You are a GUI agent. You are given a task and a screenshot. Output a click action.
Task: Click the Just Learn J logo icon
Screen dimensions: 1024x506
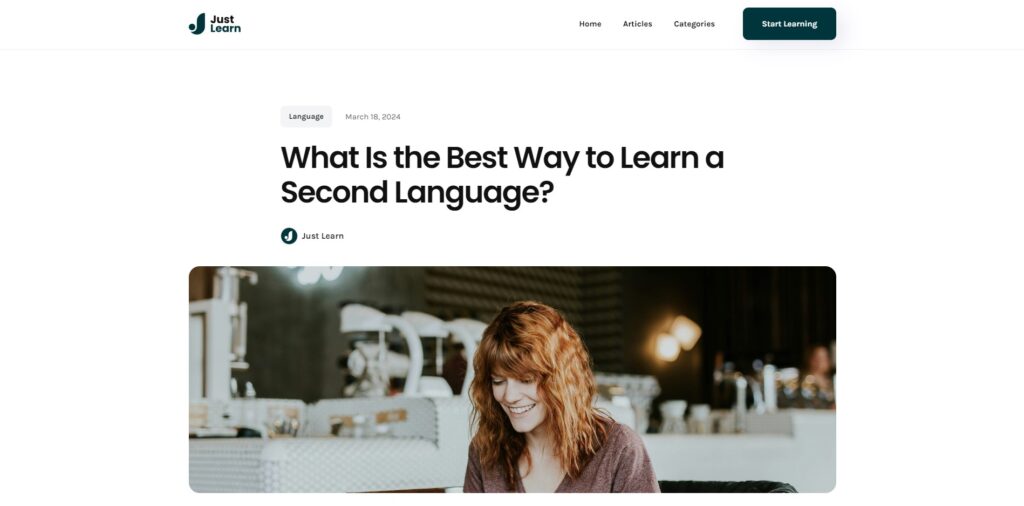(197, 24)
